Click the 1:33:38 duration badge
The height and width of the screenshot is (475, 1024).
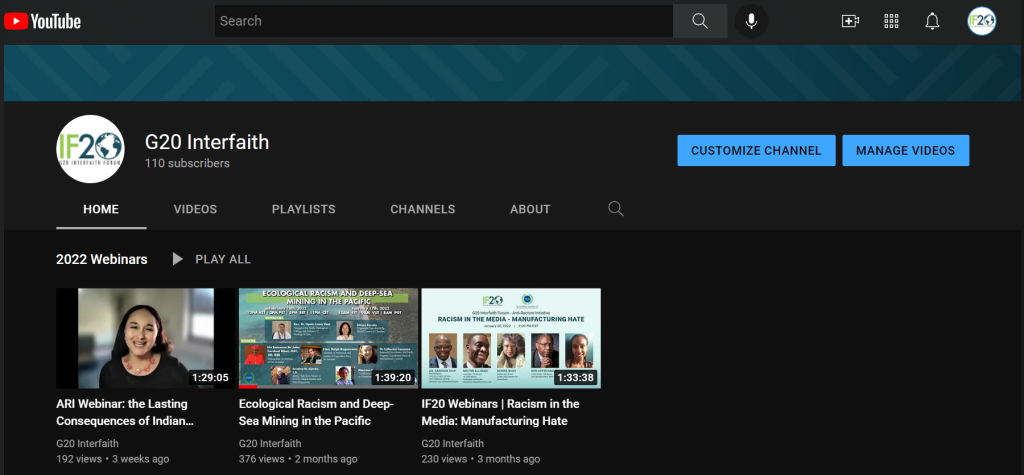coord(576,378)
